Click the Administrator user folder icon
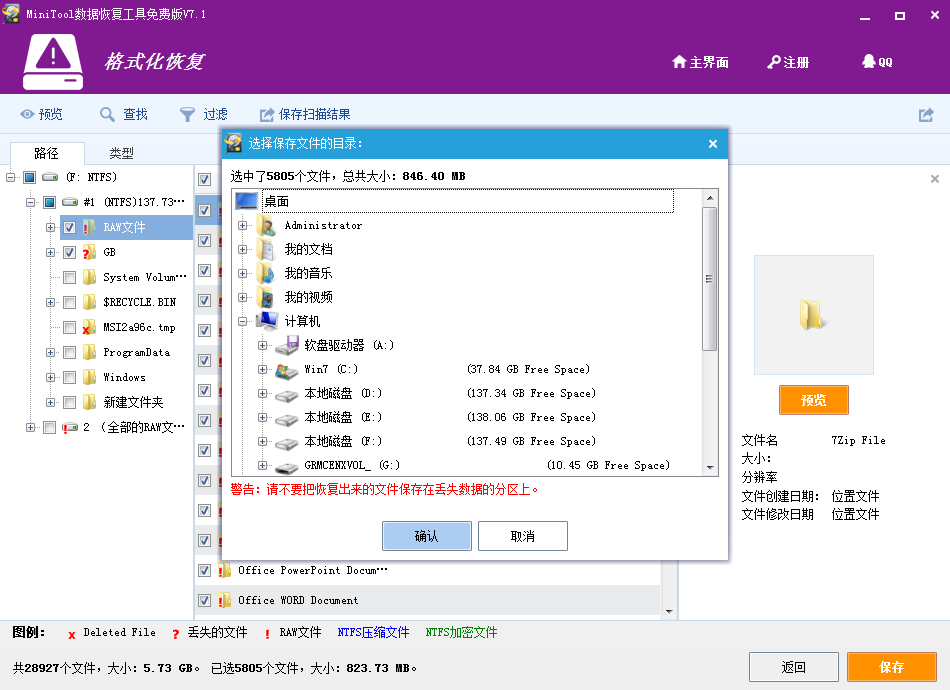 coord(266,225)
